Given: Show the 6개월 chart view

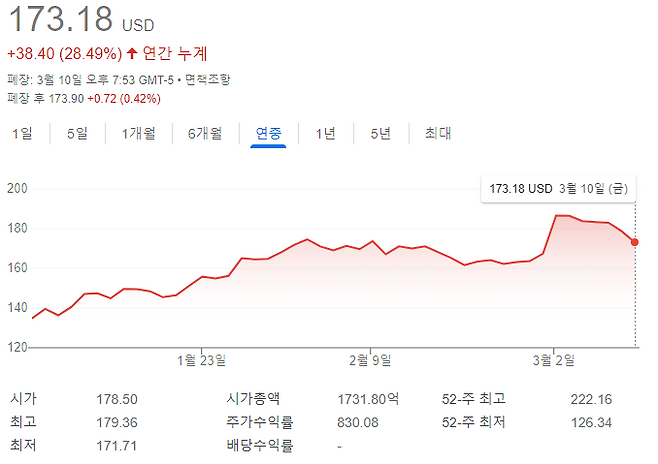Looking at the screenshot, I should pos(204,133).
